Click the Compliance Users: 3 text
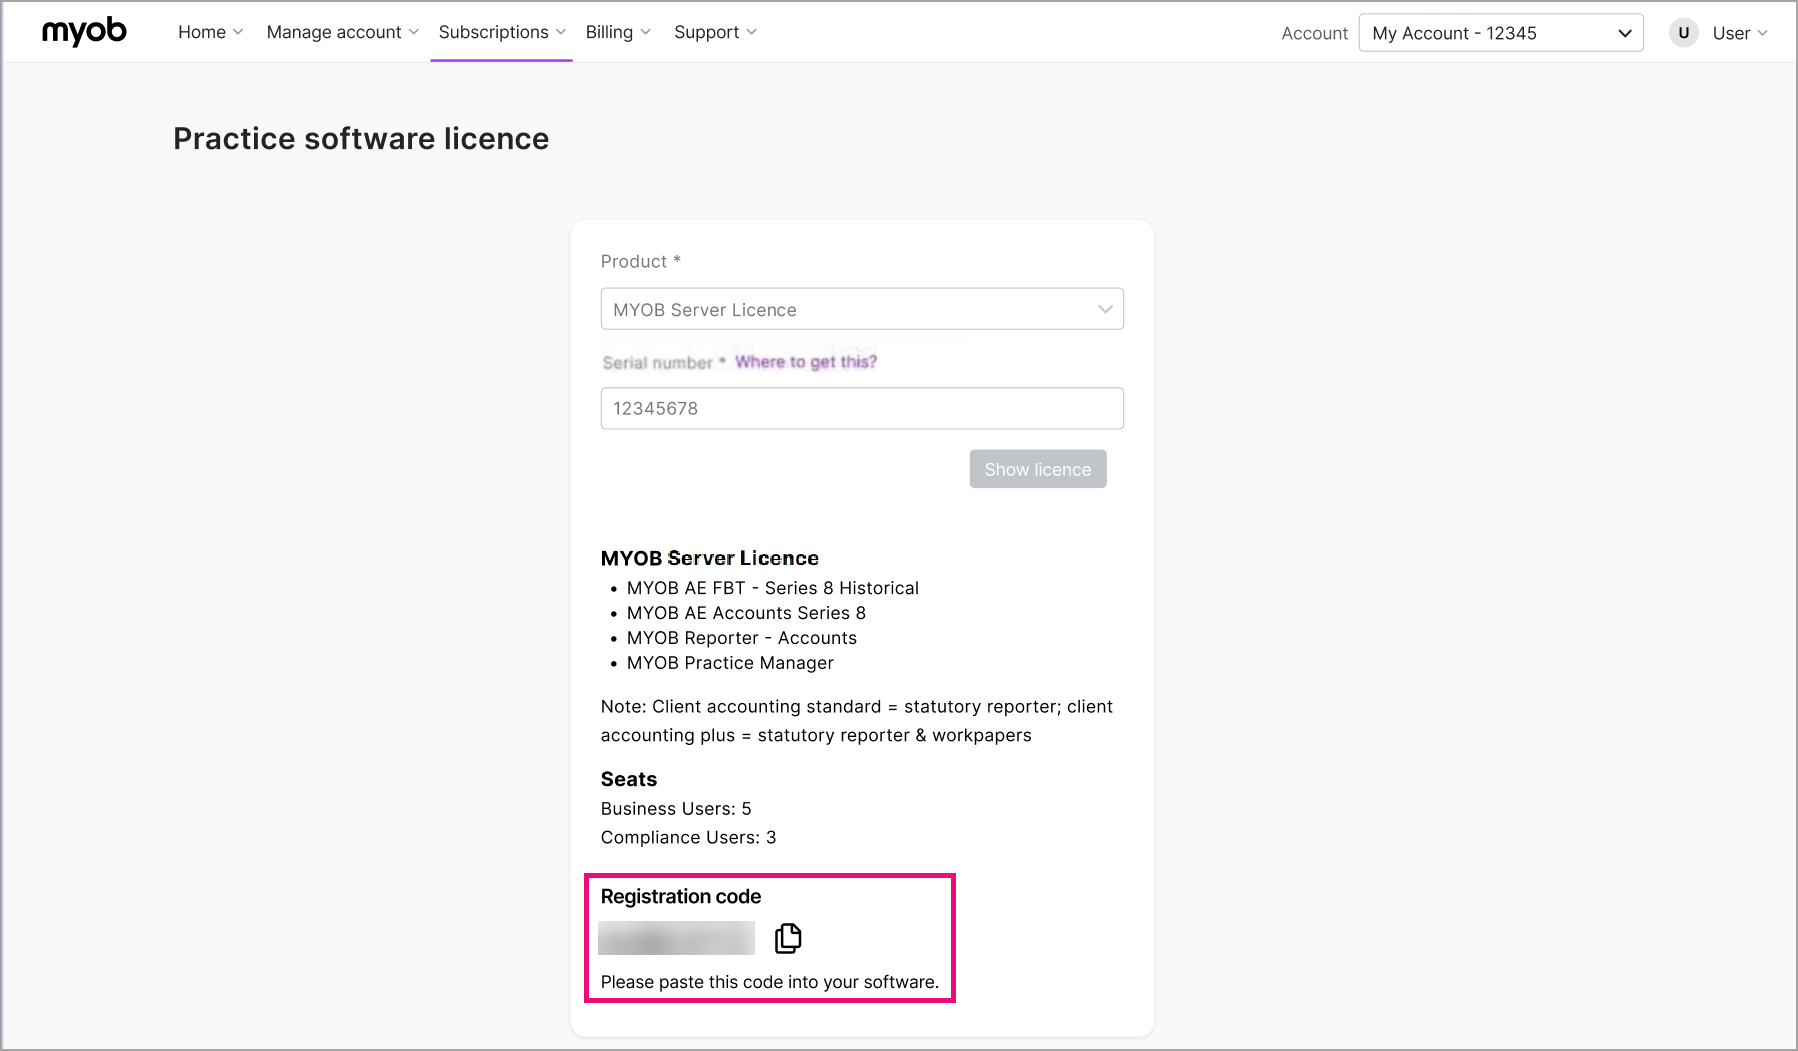 coord(689,837)
